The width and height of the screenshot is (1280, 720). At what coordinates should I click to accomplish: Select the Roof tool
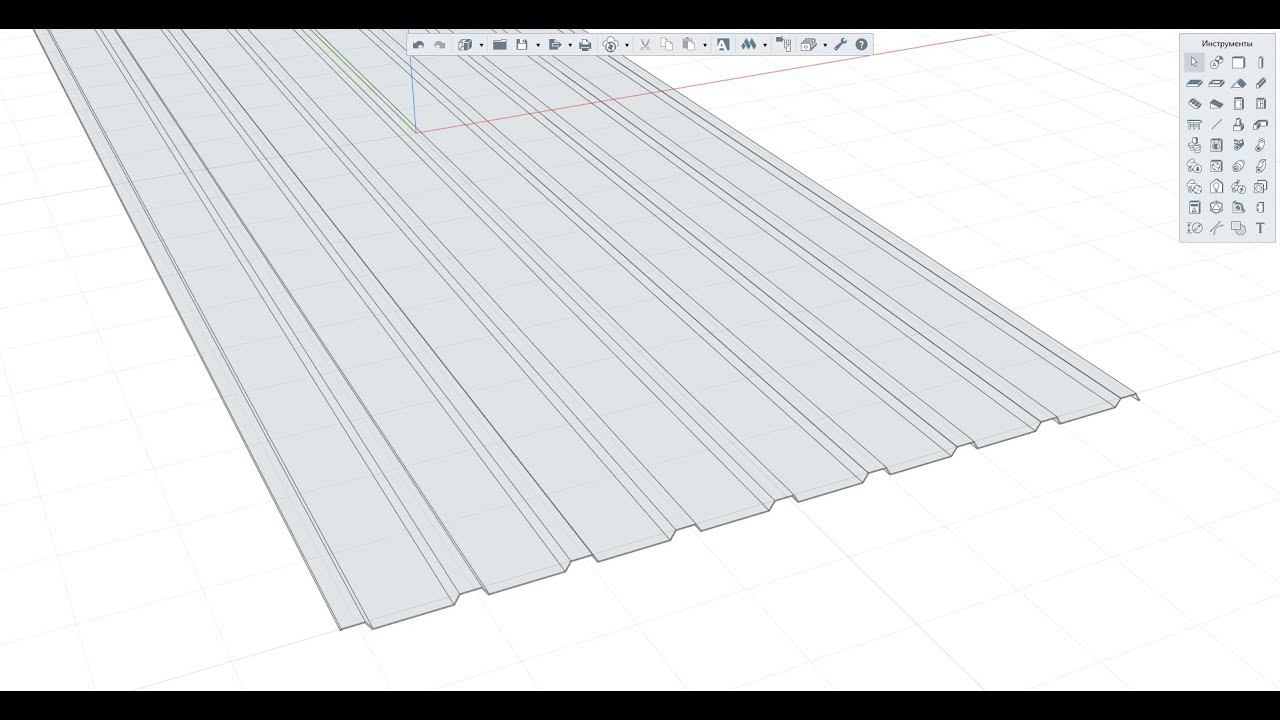pos(1238,83)
